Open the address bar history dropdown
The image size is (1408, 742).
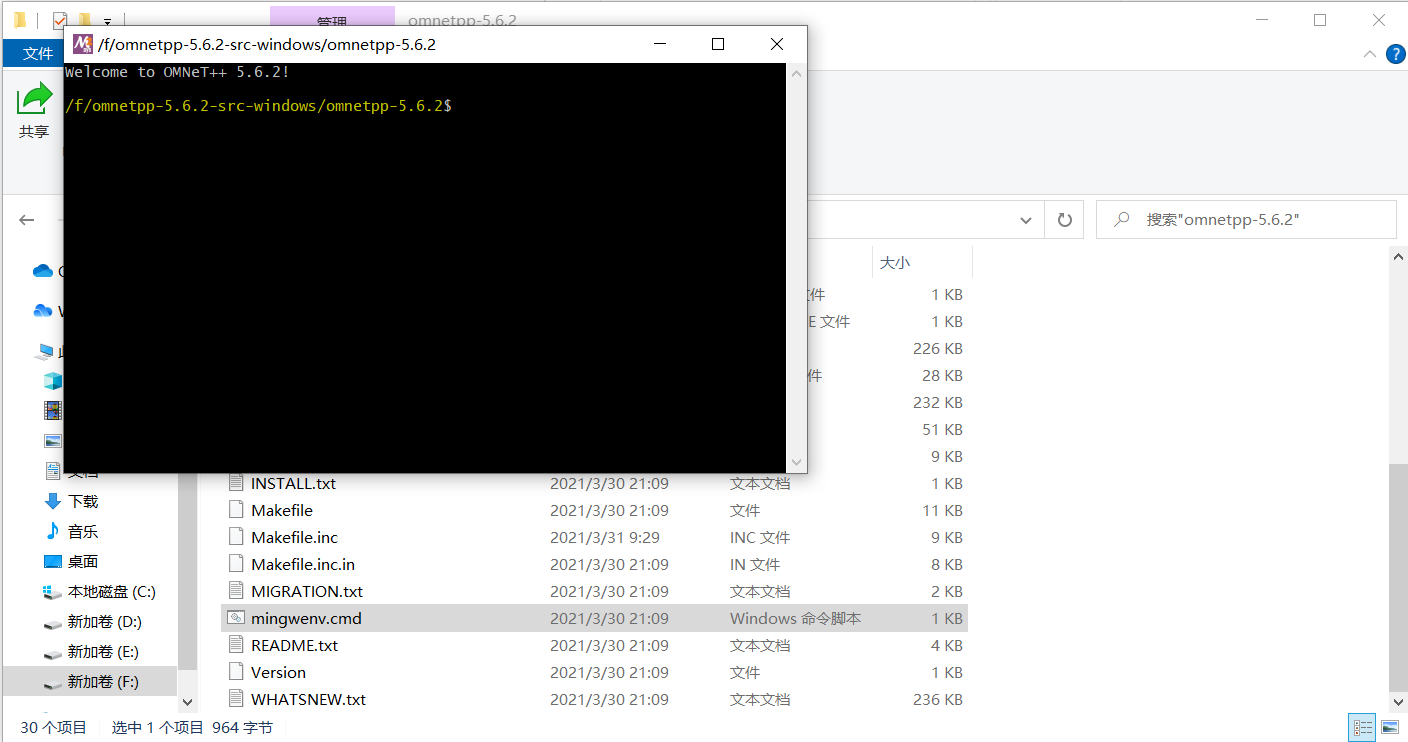[x=1024, y=219]
